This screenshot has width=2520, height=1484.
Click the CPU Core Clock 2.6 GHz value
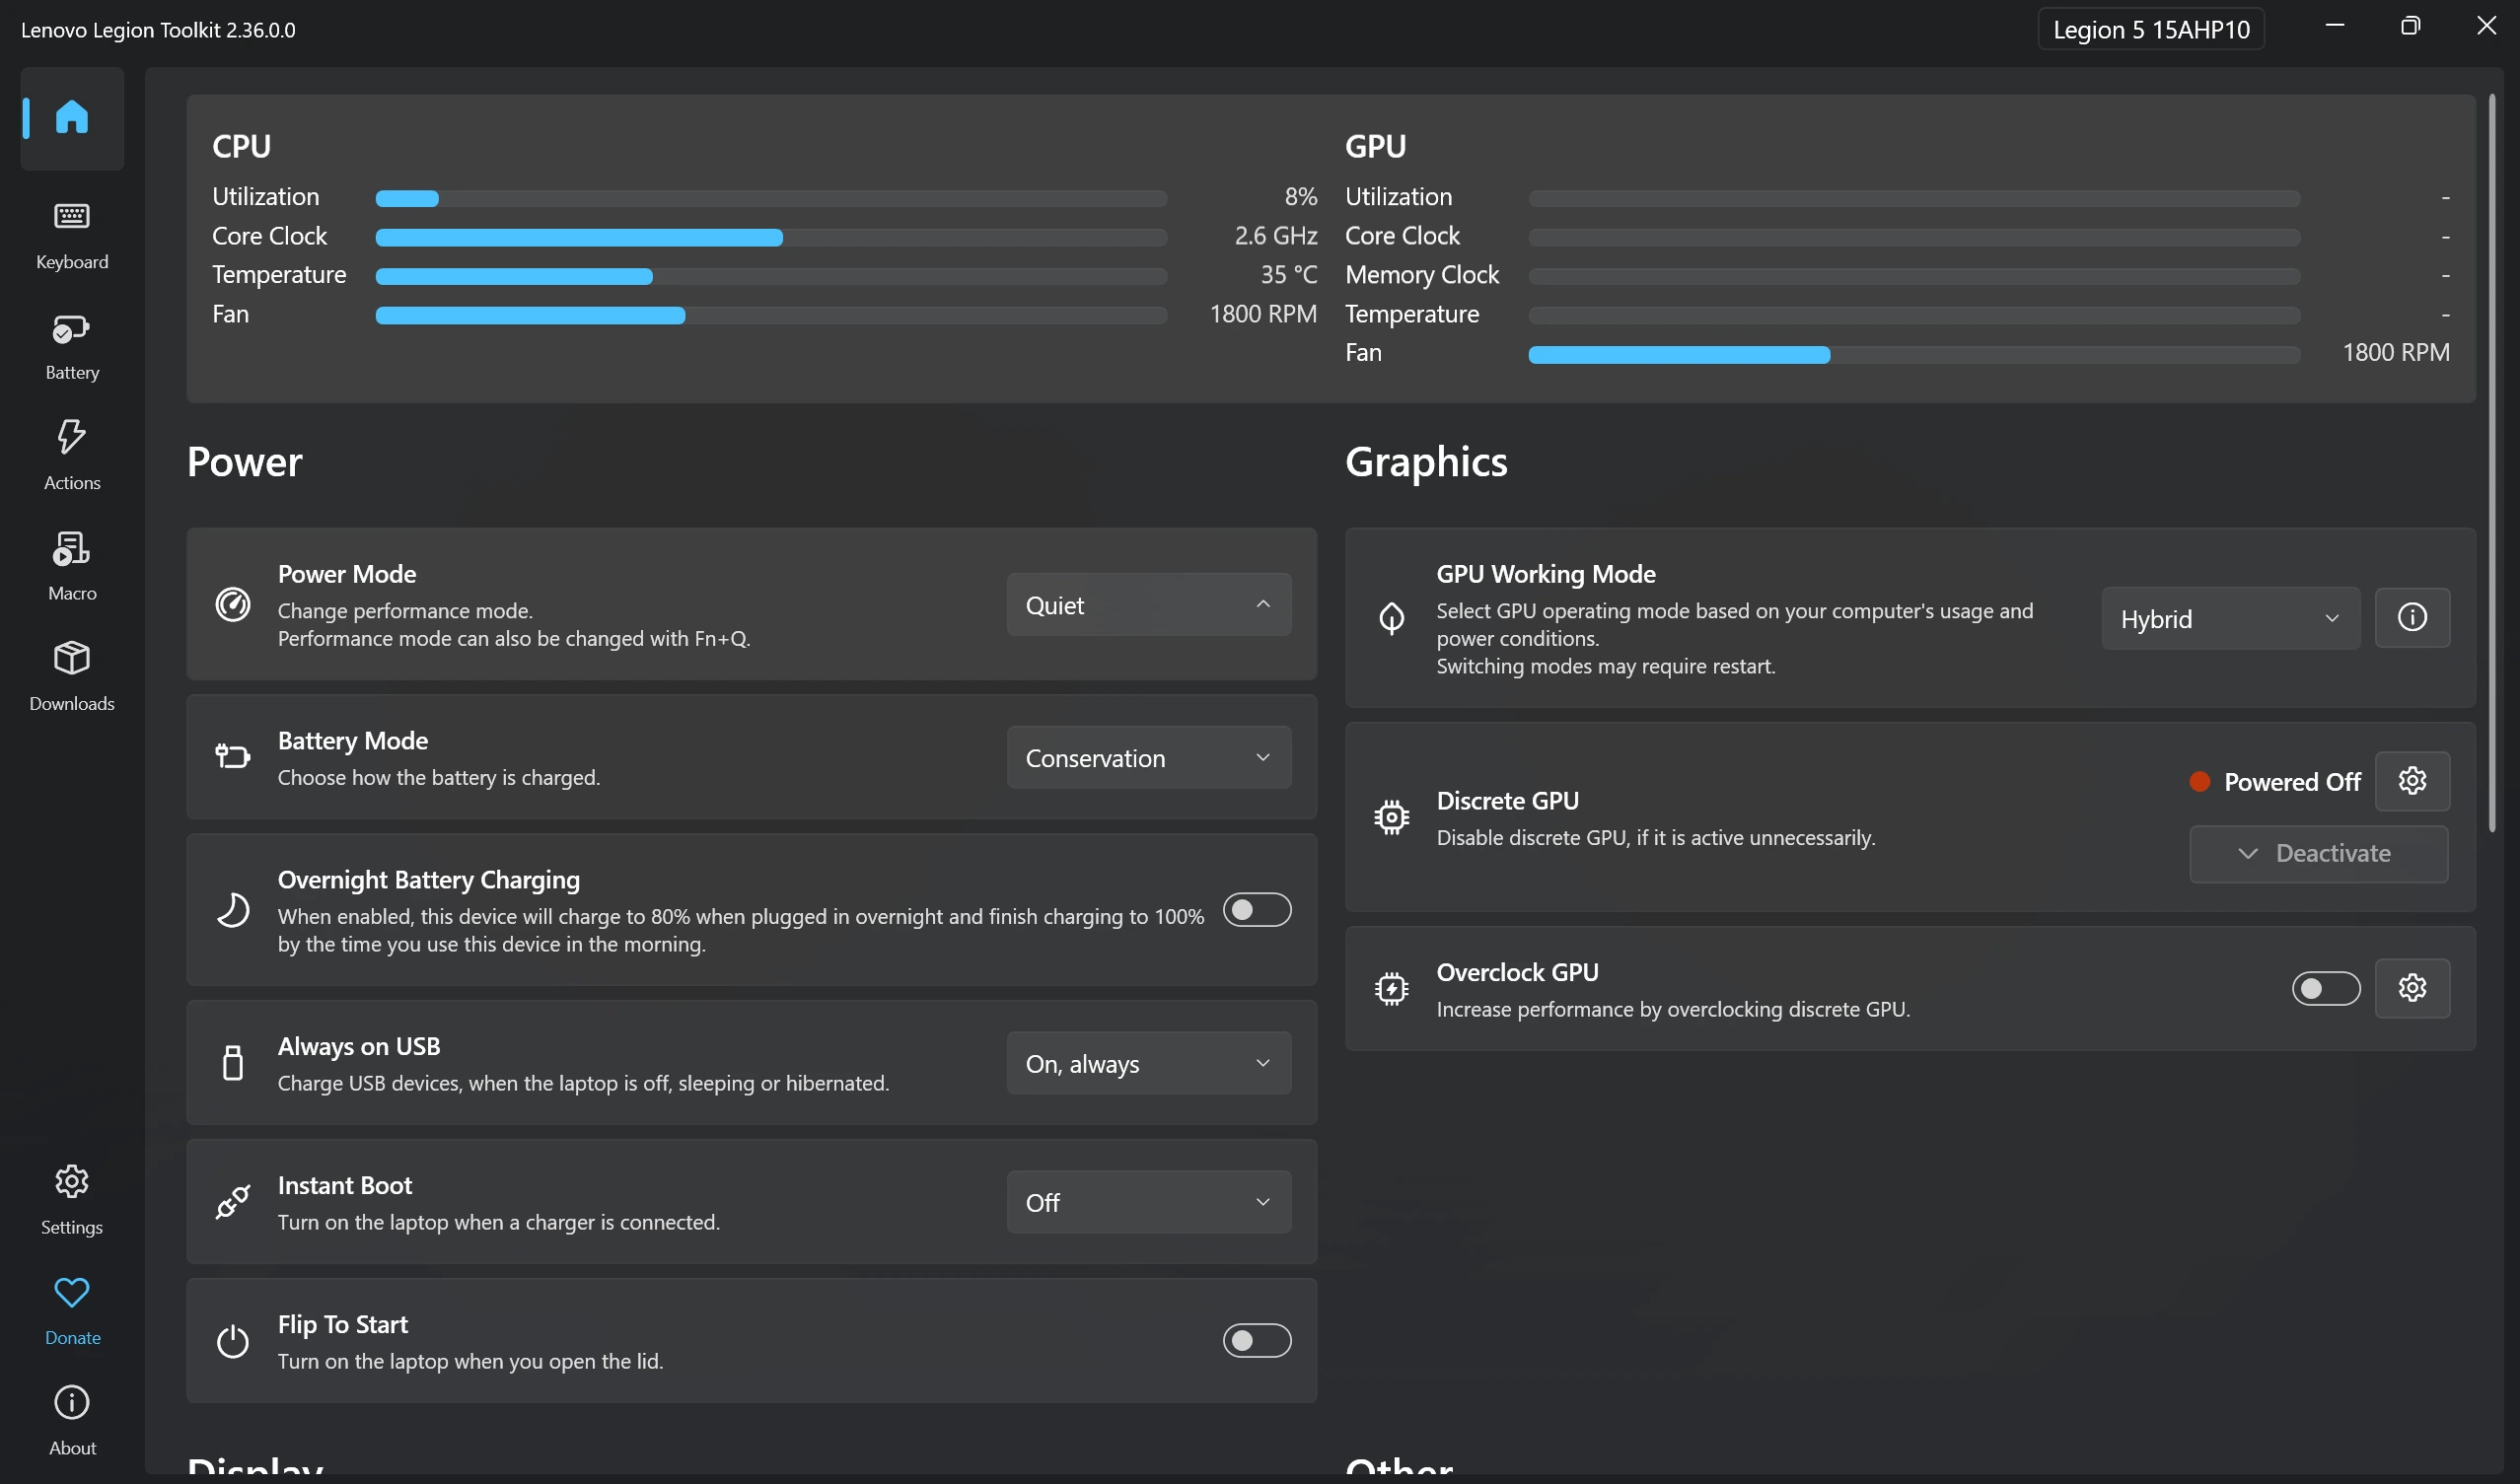[1275, 236]
